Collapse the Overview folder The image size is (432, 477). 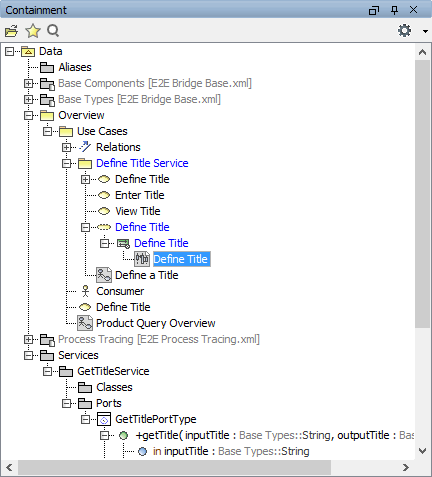[x=29, y=115]
